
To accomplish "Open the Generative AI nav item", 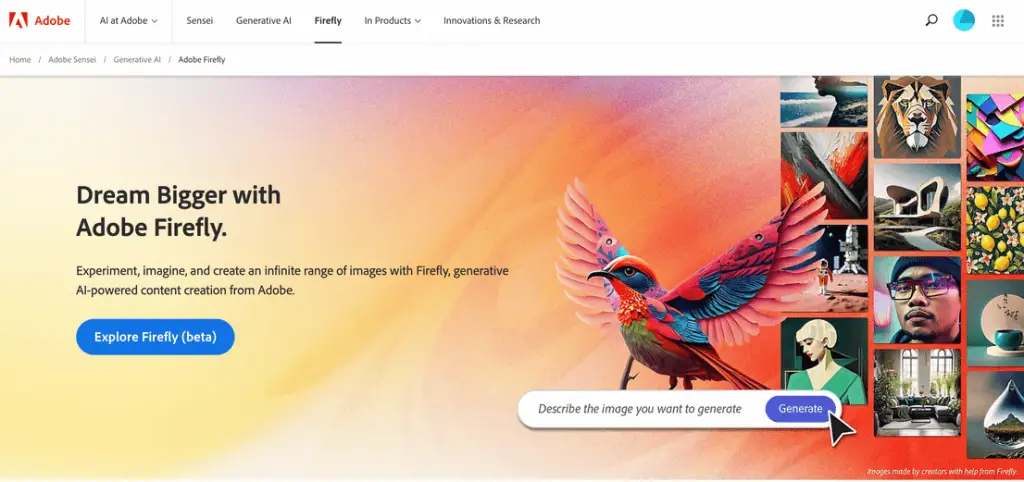I will click(x=264, y=21).
